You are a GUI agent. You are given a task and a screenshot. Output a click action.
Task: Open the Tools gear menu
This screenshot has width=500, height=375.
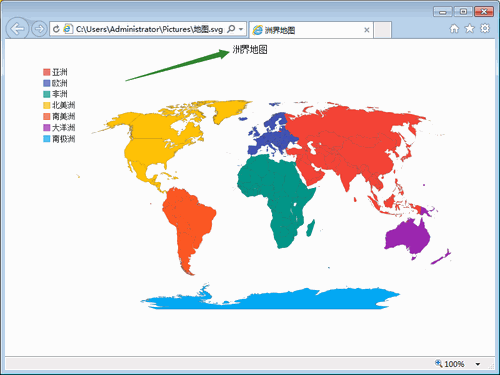(485, 29)
